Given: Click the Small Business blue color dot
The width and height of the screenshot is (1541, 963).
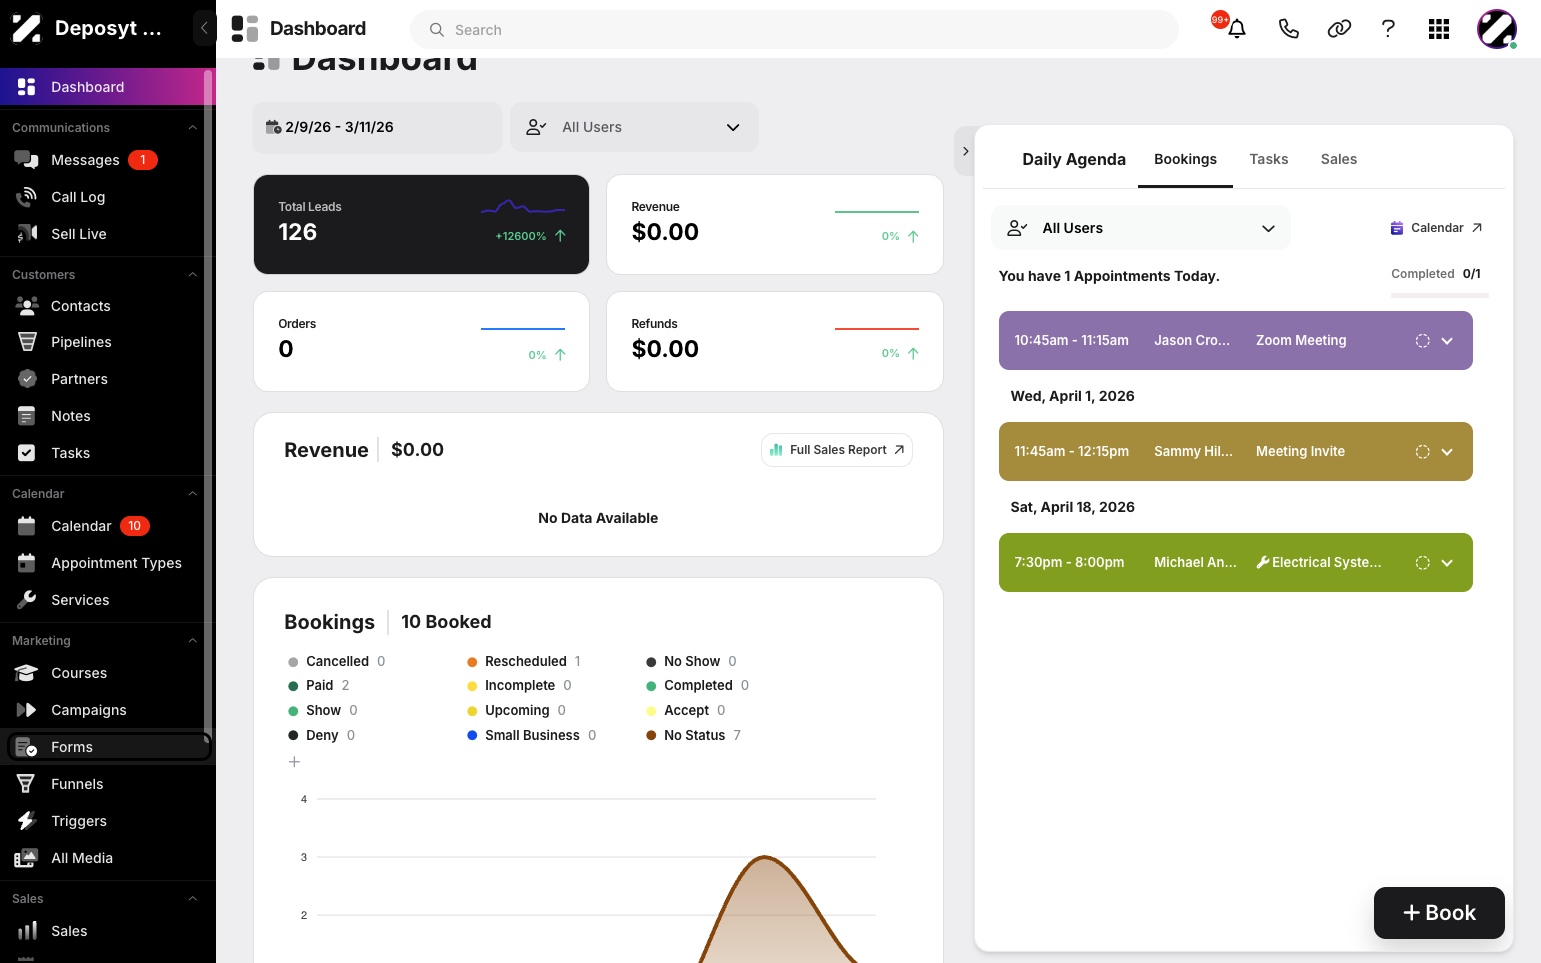Looking at the screenshot, I should tap(472, 735).
